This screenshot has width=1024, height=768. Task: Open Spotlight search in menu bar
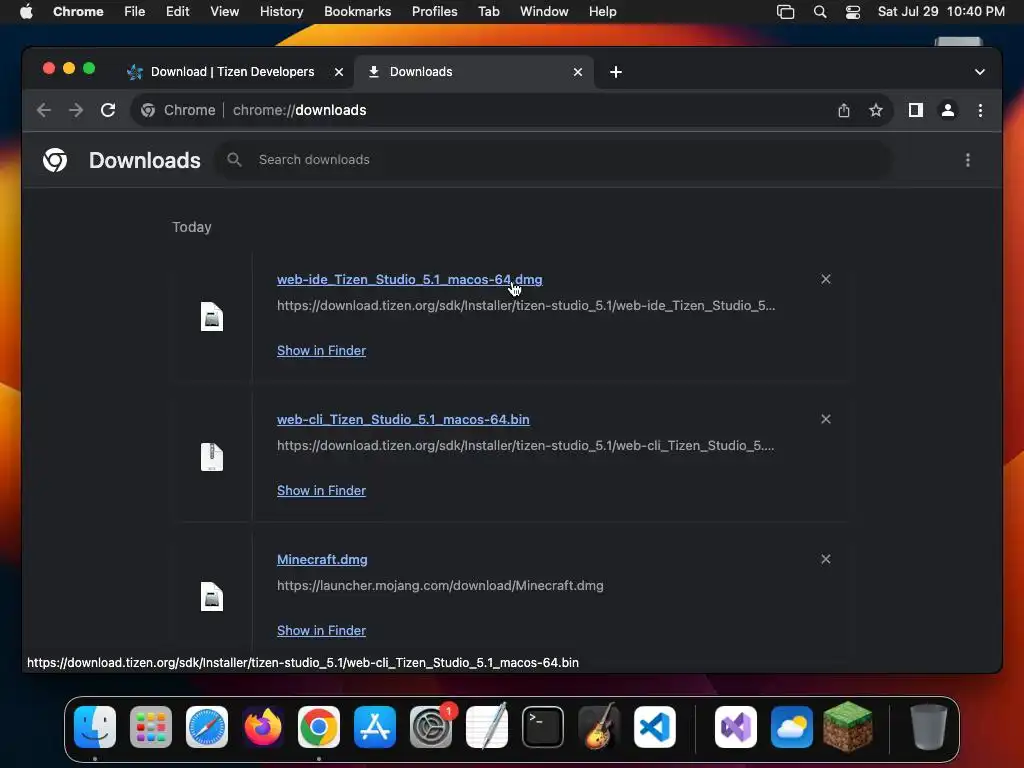(820, 12)
